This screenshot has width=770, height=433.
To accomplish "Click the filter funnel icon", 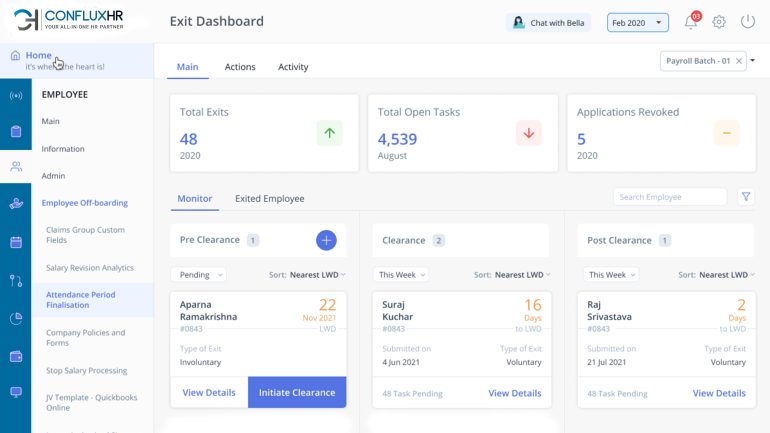I will click(746, 197).
